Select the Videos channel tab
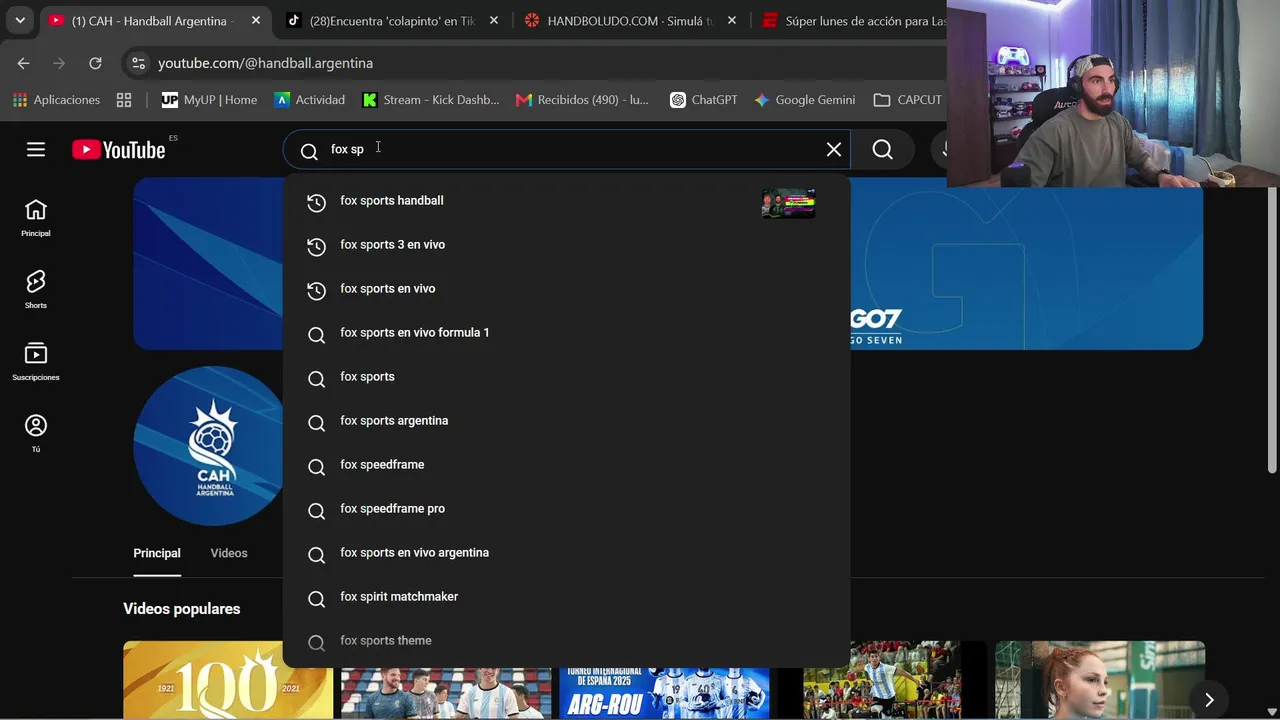The height and width of the screenshot is (720, 1280). pos(229,553)
